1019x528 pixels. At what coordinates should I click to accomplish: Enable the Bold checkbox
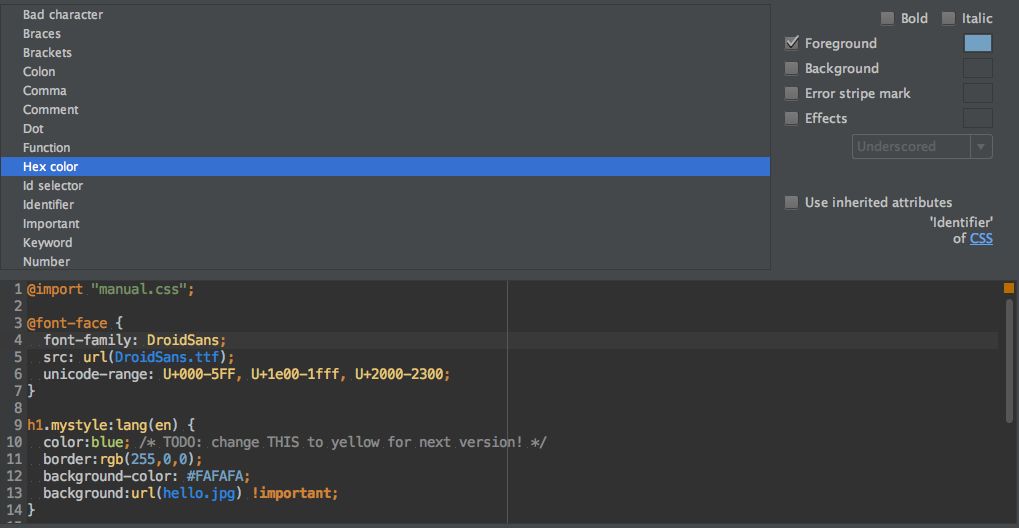(887, 19)
